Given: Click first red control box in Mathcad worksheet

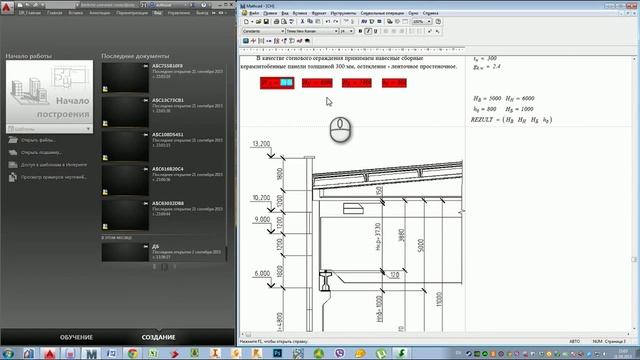Looking at the screenshot, I should click(277, 83).
